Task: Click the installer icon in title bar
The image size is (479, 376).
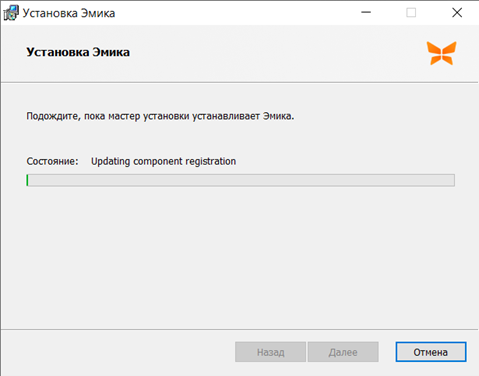Action: [11, 13]
